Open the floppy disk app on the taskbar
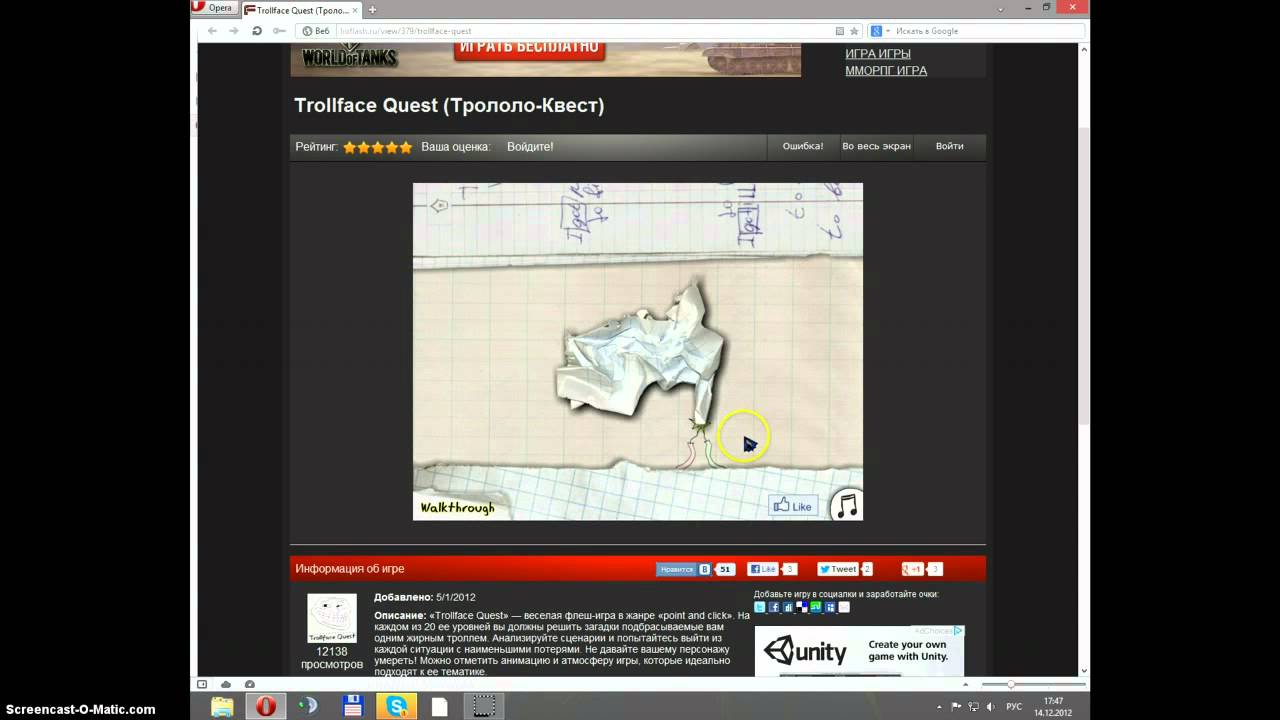The image size is (1280, 720). (352, 707)
